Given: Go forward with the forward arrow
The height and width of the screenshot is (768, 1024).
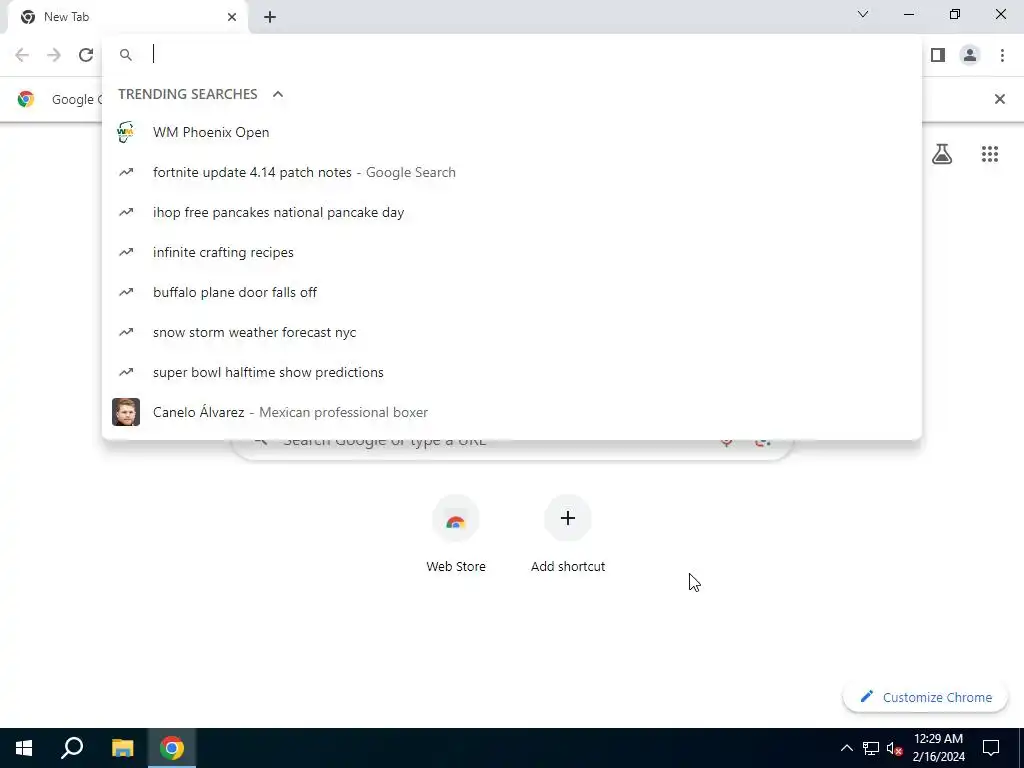Looking at the screenshot, I should pos(54,55).
